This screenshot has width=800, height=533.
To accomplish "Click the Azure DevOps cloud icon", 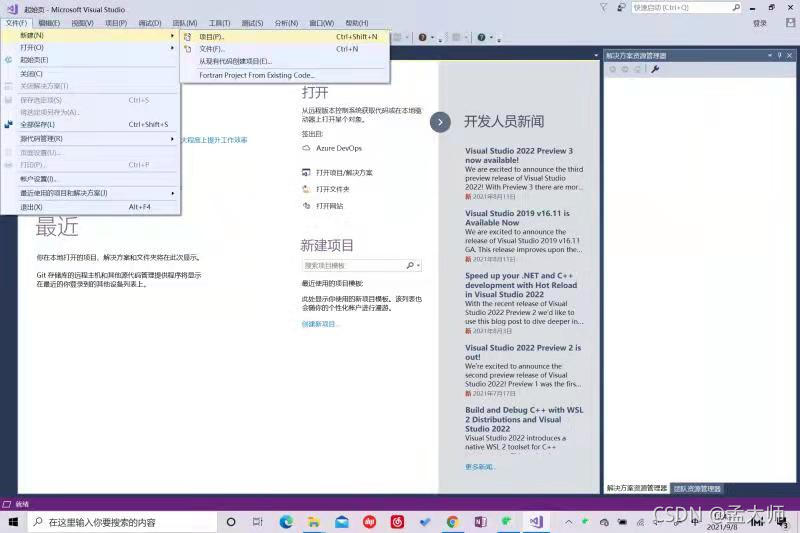I will (x=306, y=148).
